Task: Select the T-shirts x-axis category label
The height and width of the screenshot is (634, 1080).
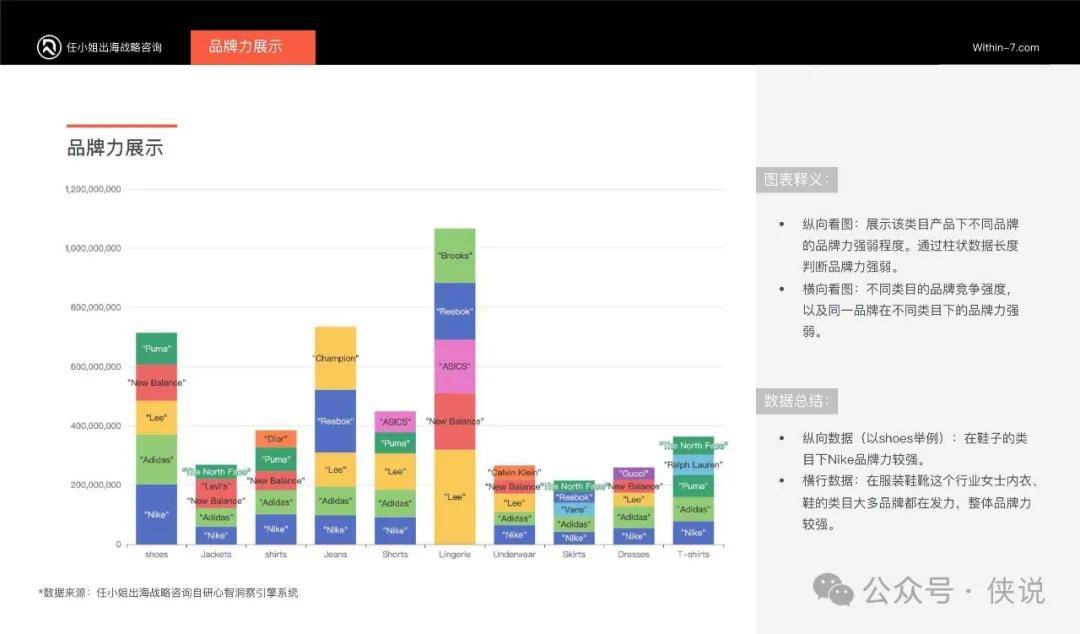Action: (693, 555)
